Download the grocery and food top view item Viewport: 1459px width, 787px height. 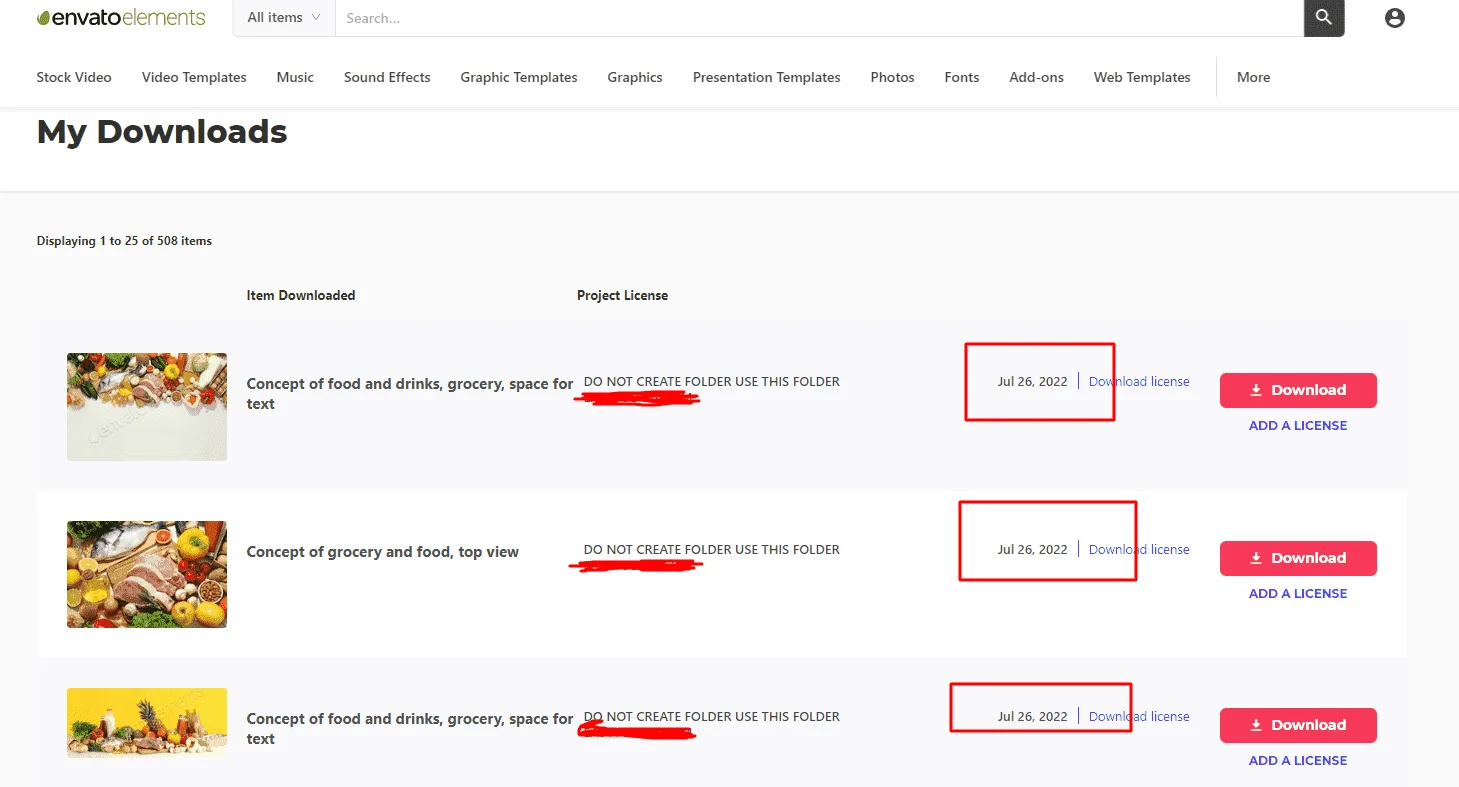pyautogui.click(x=1298, y=558)
